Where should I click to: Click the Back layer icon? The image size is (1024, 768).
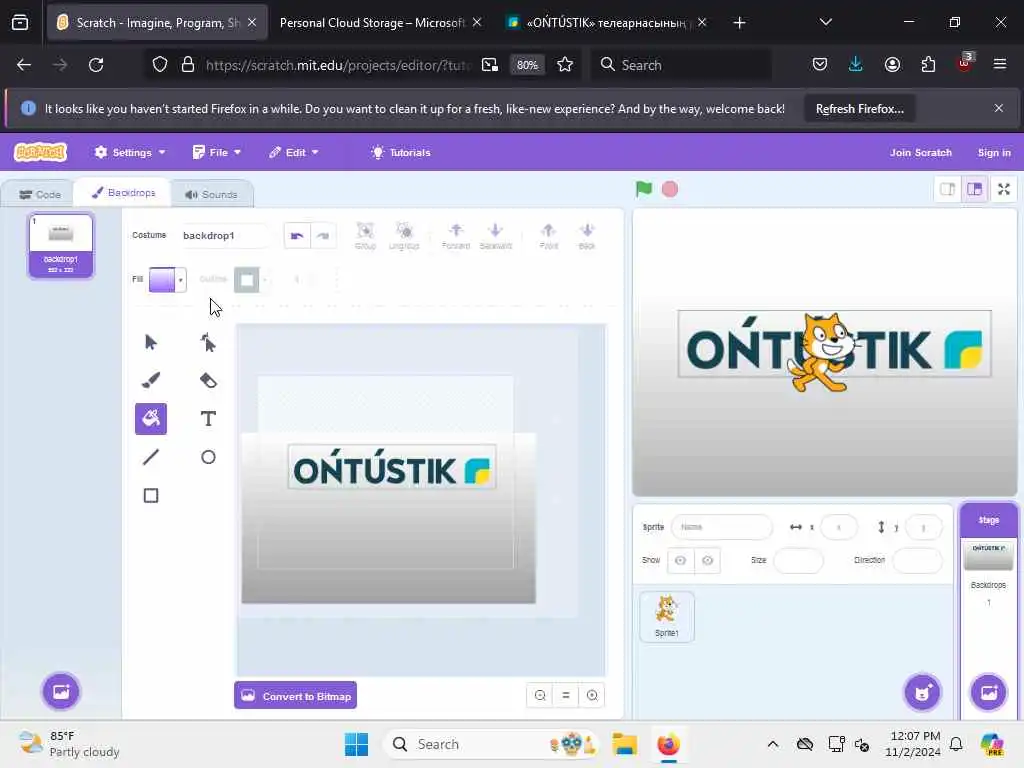coord(587,236)
